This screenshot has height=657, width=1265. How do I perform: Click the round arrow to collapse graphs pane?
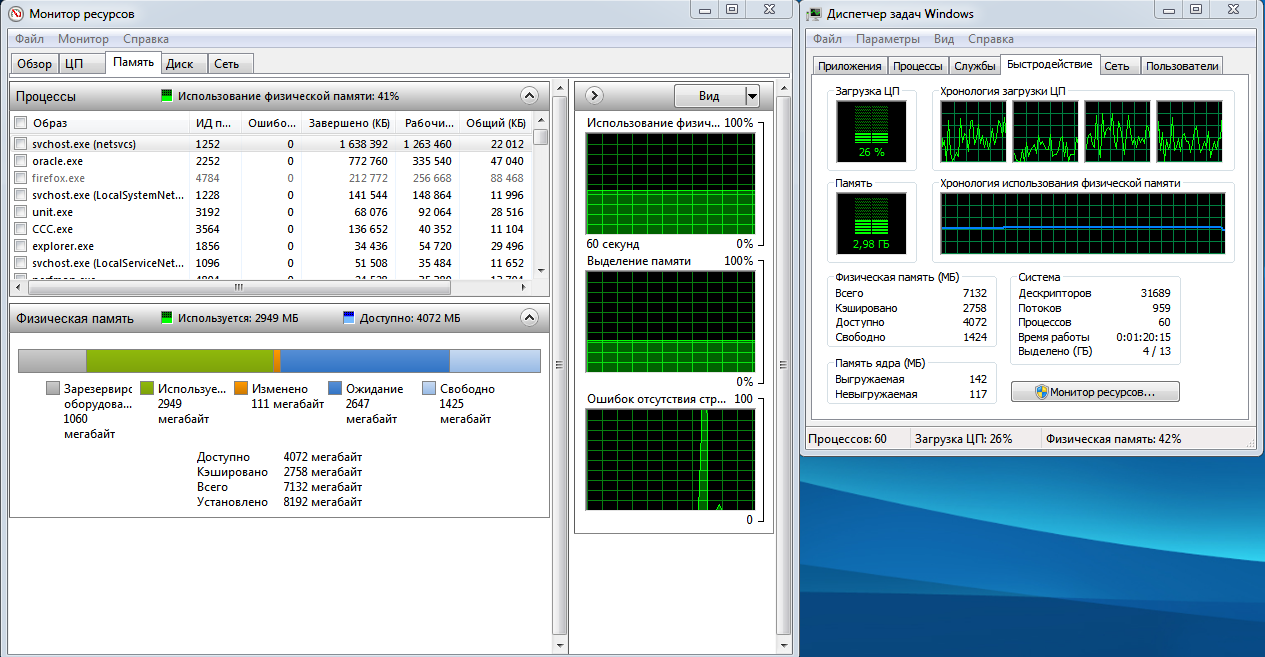tap(593, 96)
